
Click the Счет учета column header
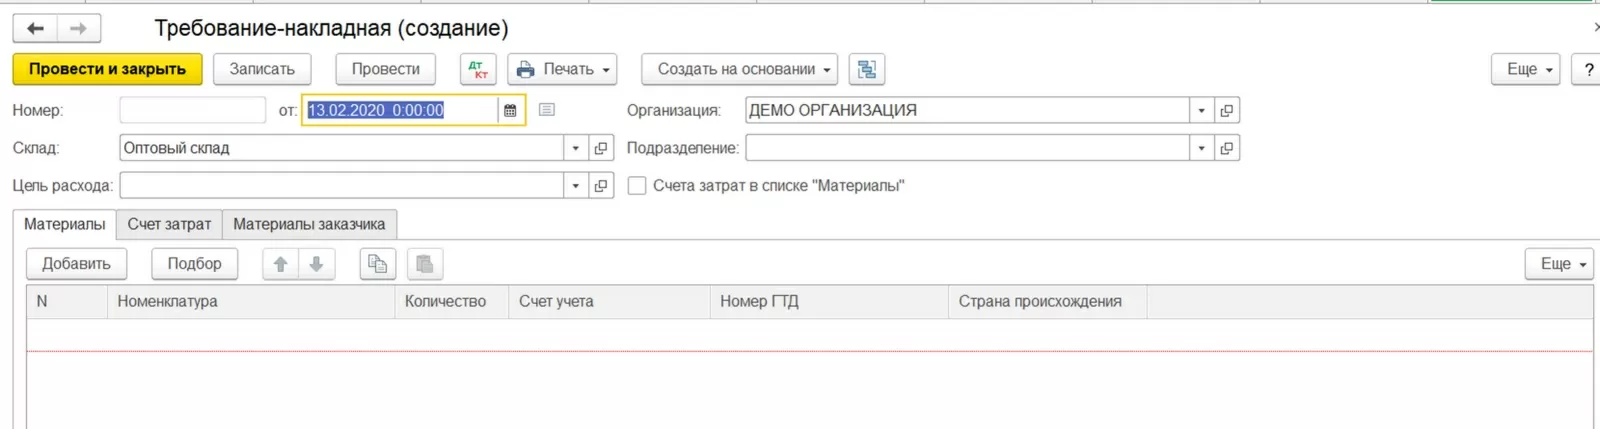[609, 302]
